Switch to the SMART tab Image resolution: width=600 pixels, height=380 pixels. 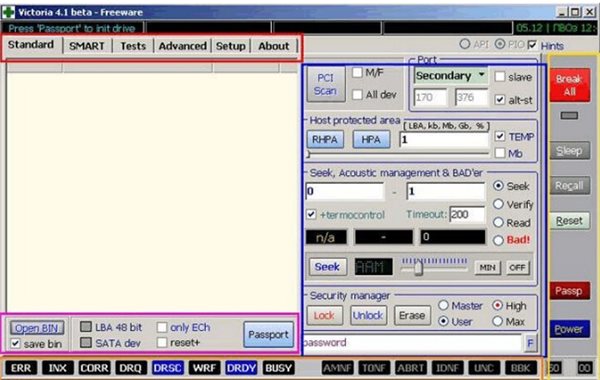point(87,46)
